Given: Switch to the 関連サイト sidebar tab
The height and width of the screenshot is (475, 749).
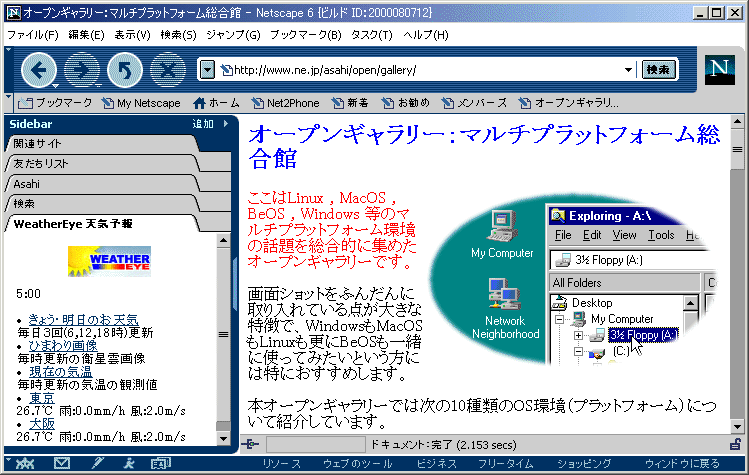Looking at the screenshot, I should point(103,143).
